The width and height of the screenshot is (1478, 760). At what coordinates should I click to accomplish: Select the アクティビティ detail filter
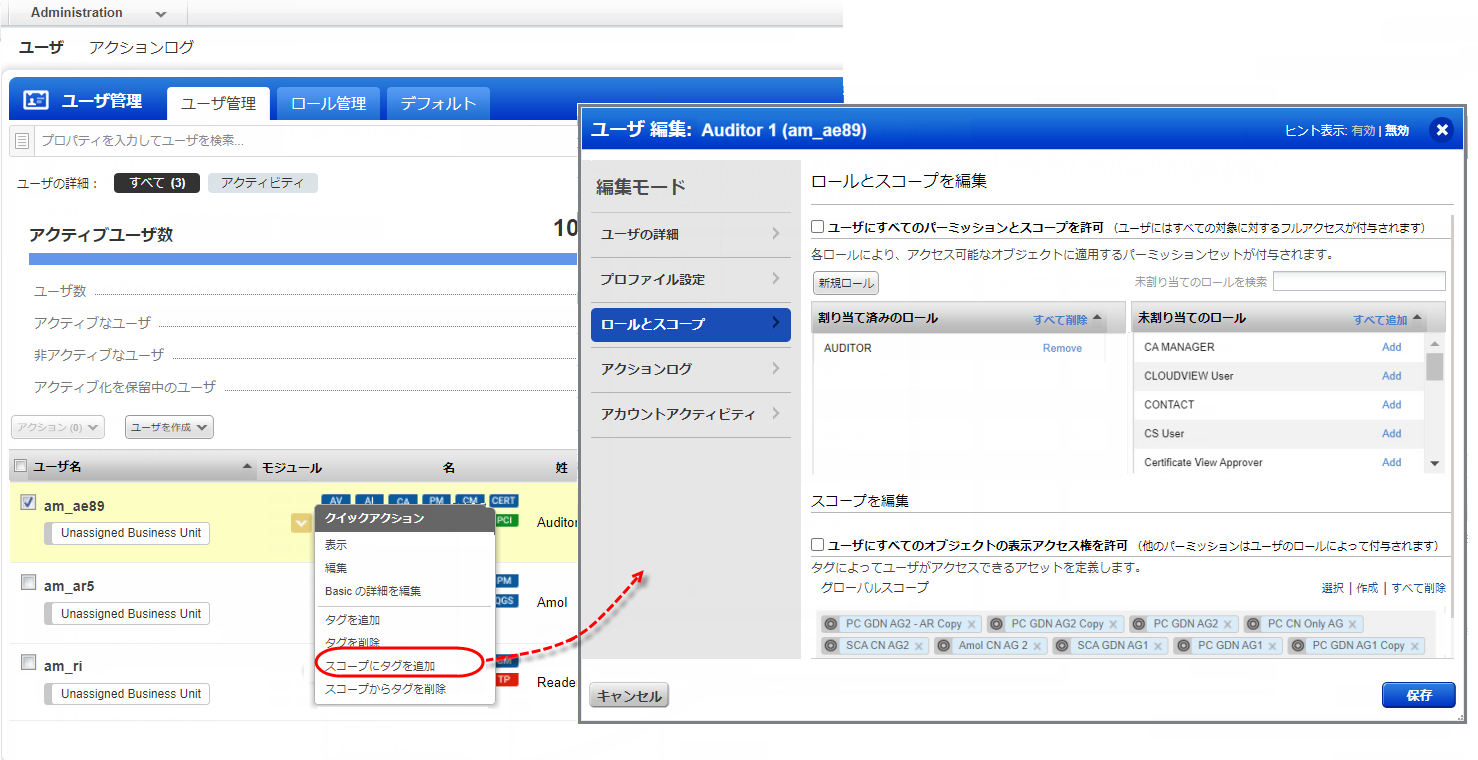pyautogui.click(x=262, y=183)
